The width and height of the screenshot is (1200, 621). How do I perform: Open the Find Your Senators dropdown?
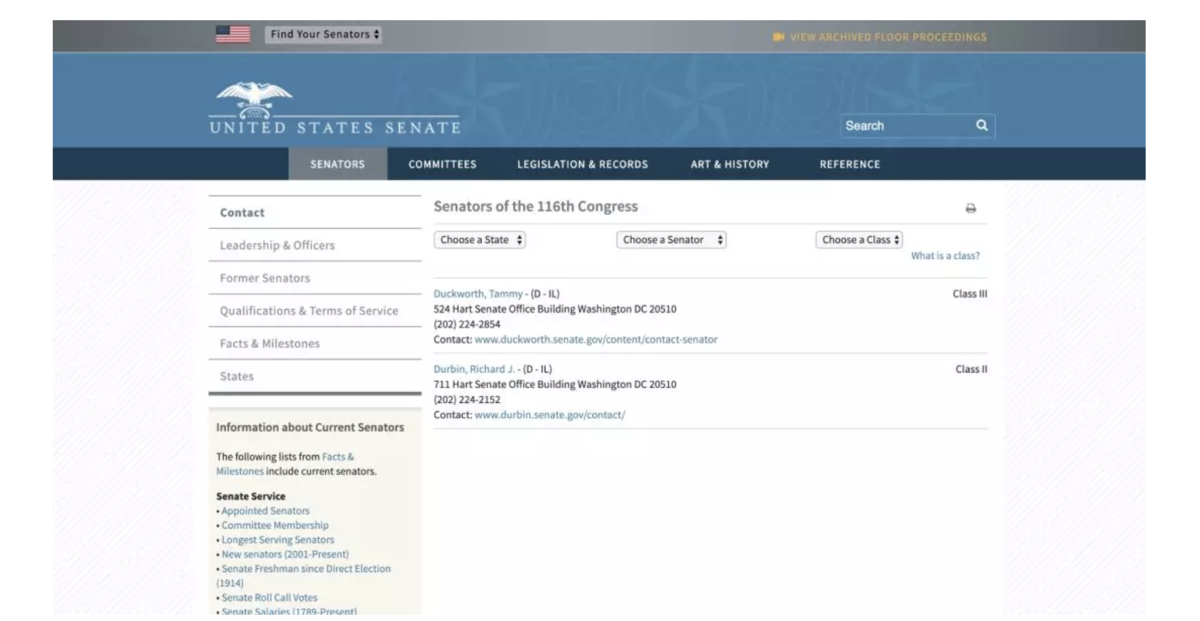click(324, 34)
